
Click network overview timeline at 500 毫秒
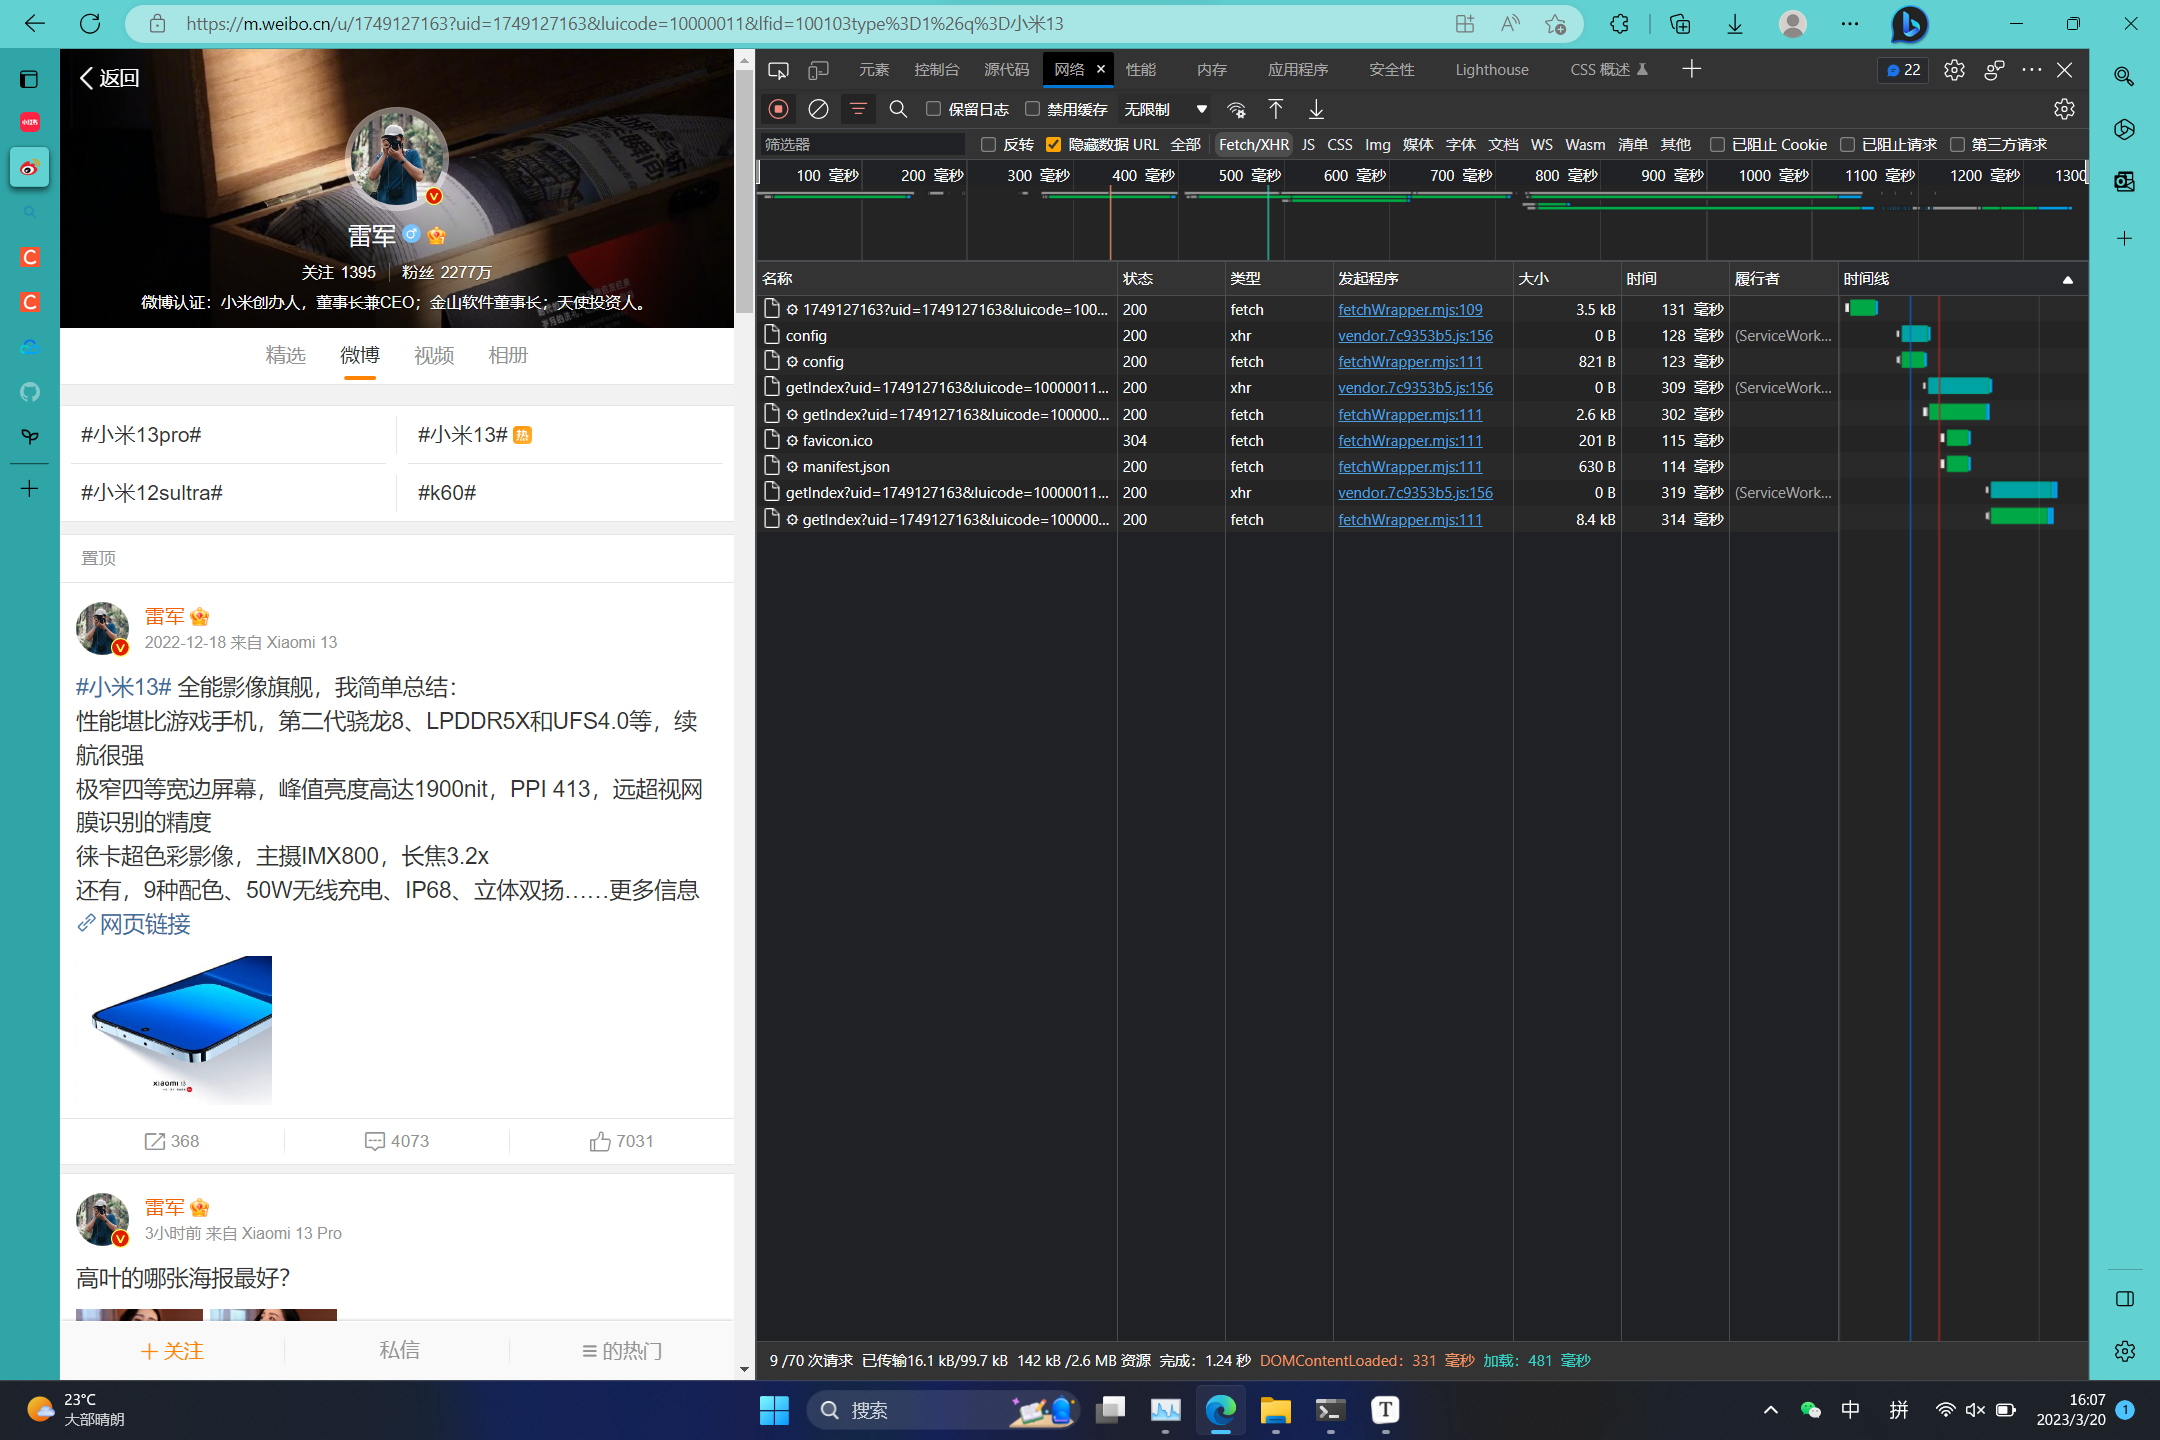[1250, 176]
